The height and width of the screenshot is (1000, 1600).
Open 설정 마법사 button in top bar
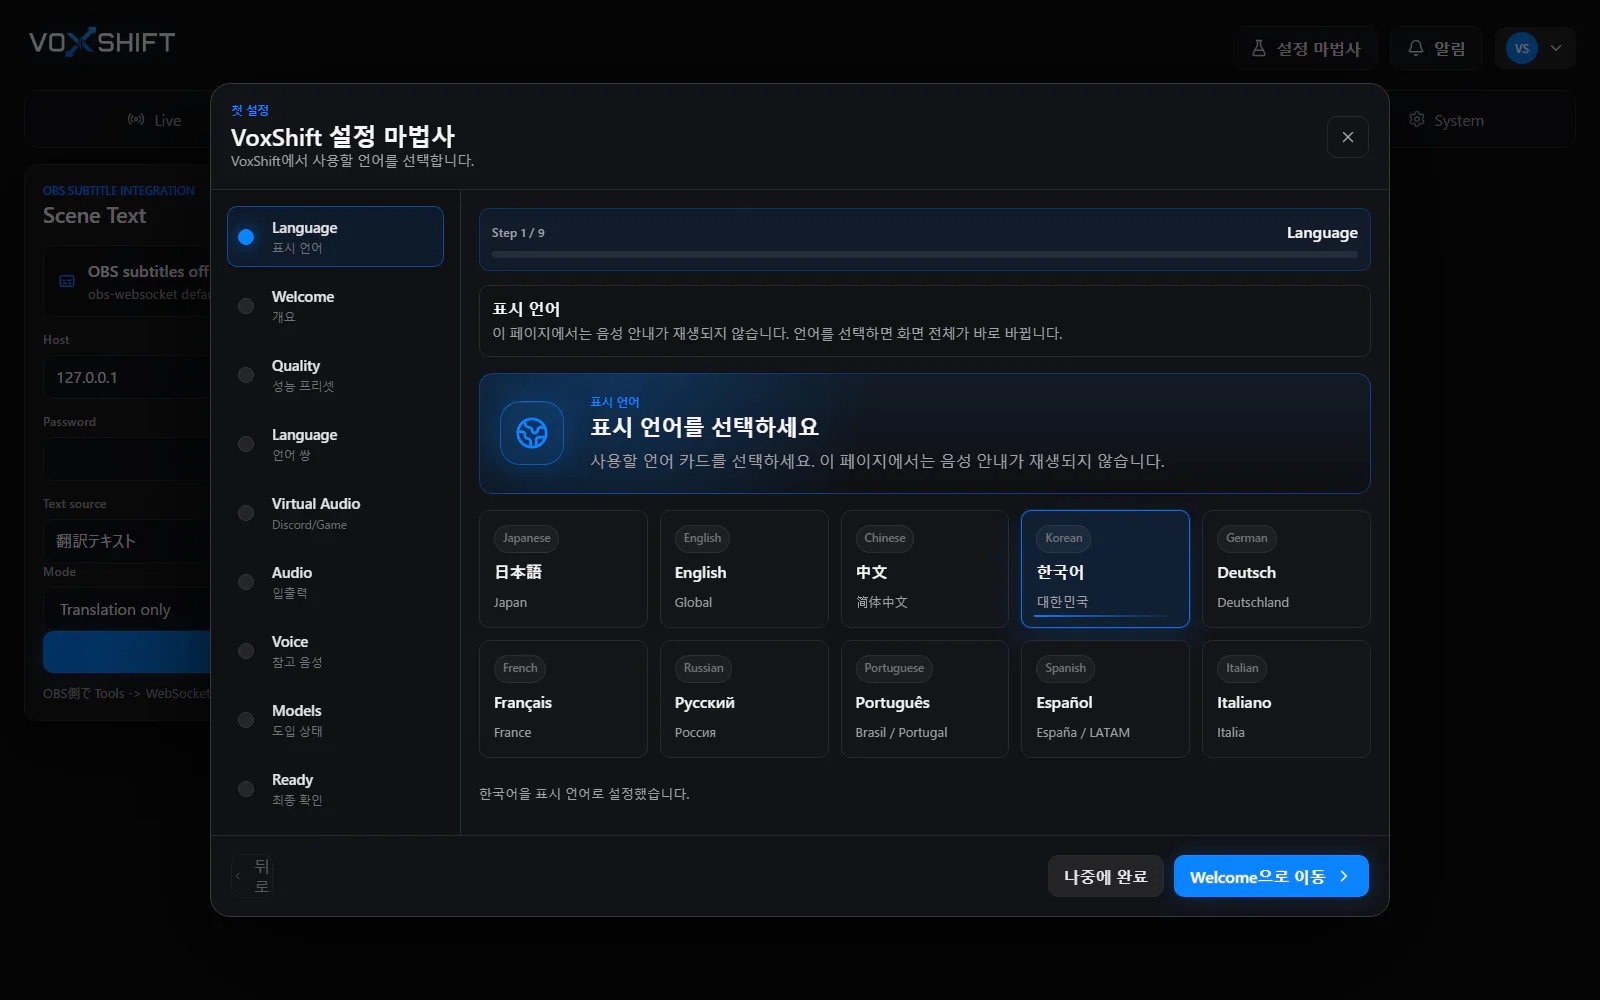[1306, 48]
